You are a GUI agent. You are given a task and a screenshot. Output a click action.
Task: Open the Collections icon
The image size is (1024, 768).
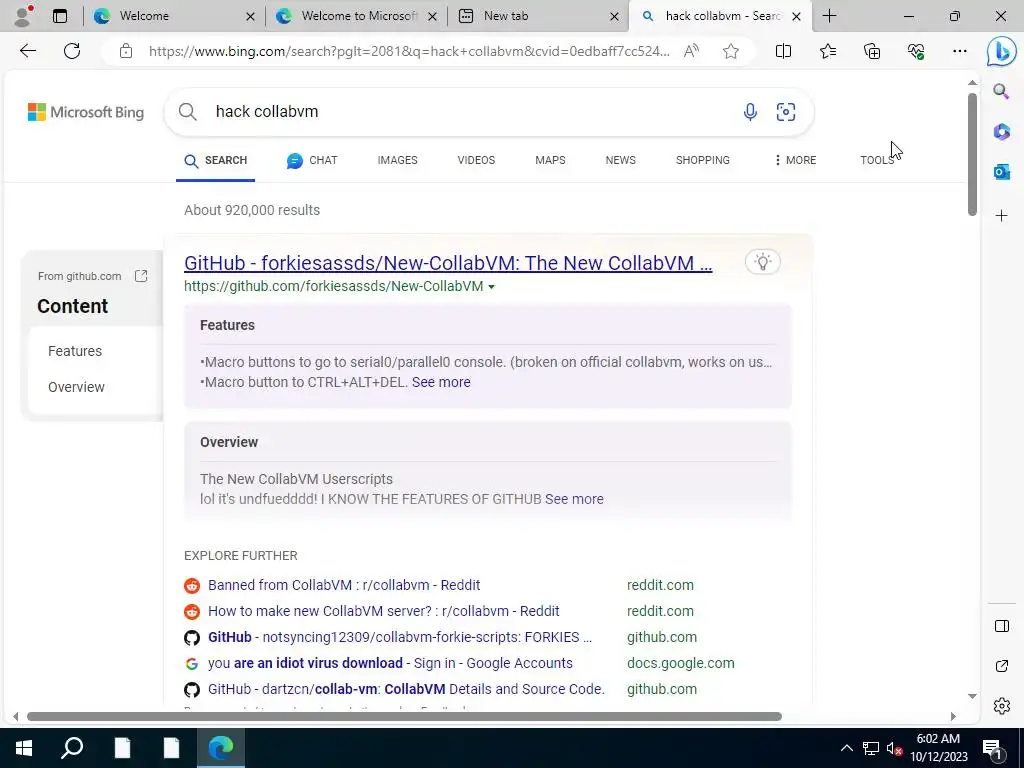872,51
